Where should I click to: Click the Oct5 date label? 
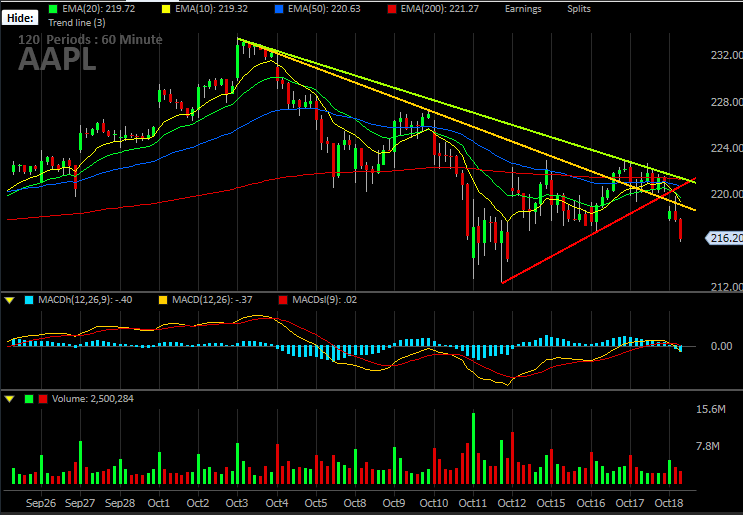(x=316, y=503)
